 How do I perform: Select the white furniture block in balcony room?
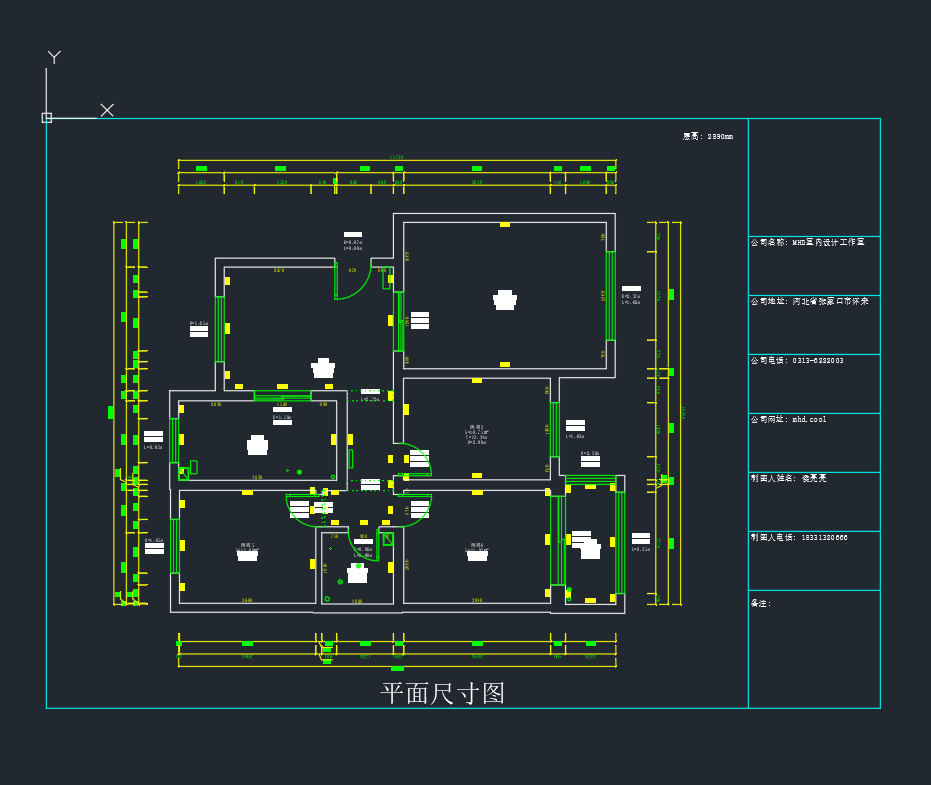coord(590,549)
